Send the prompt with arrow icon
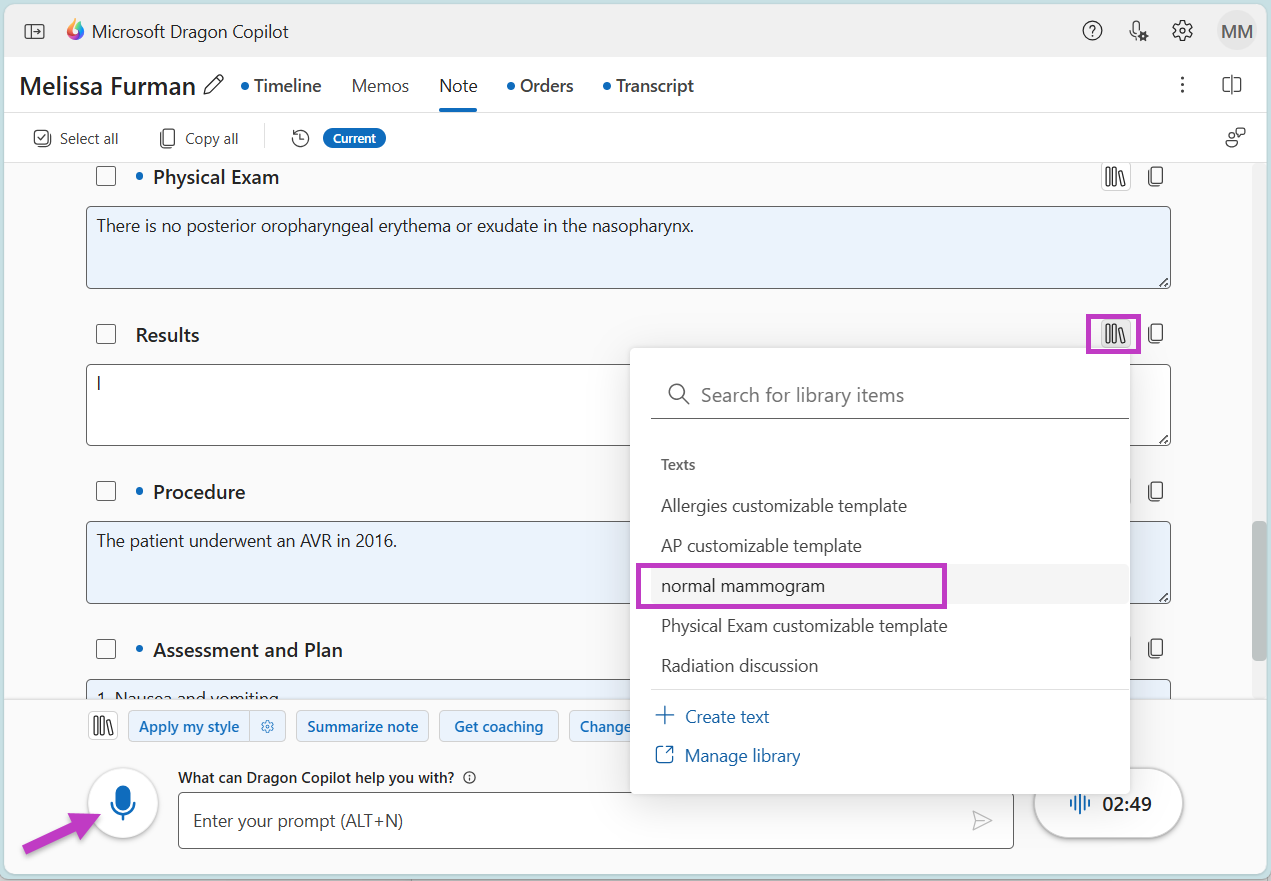This screenshot has width=1271, height=881. pos(982,821)
